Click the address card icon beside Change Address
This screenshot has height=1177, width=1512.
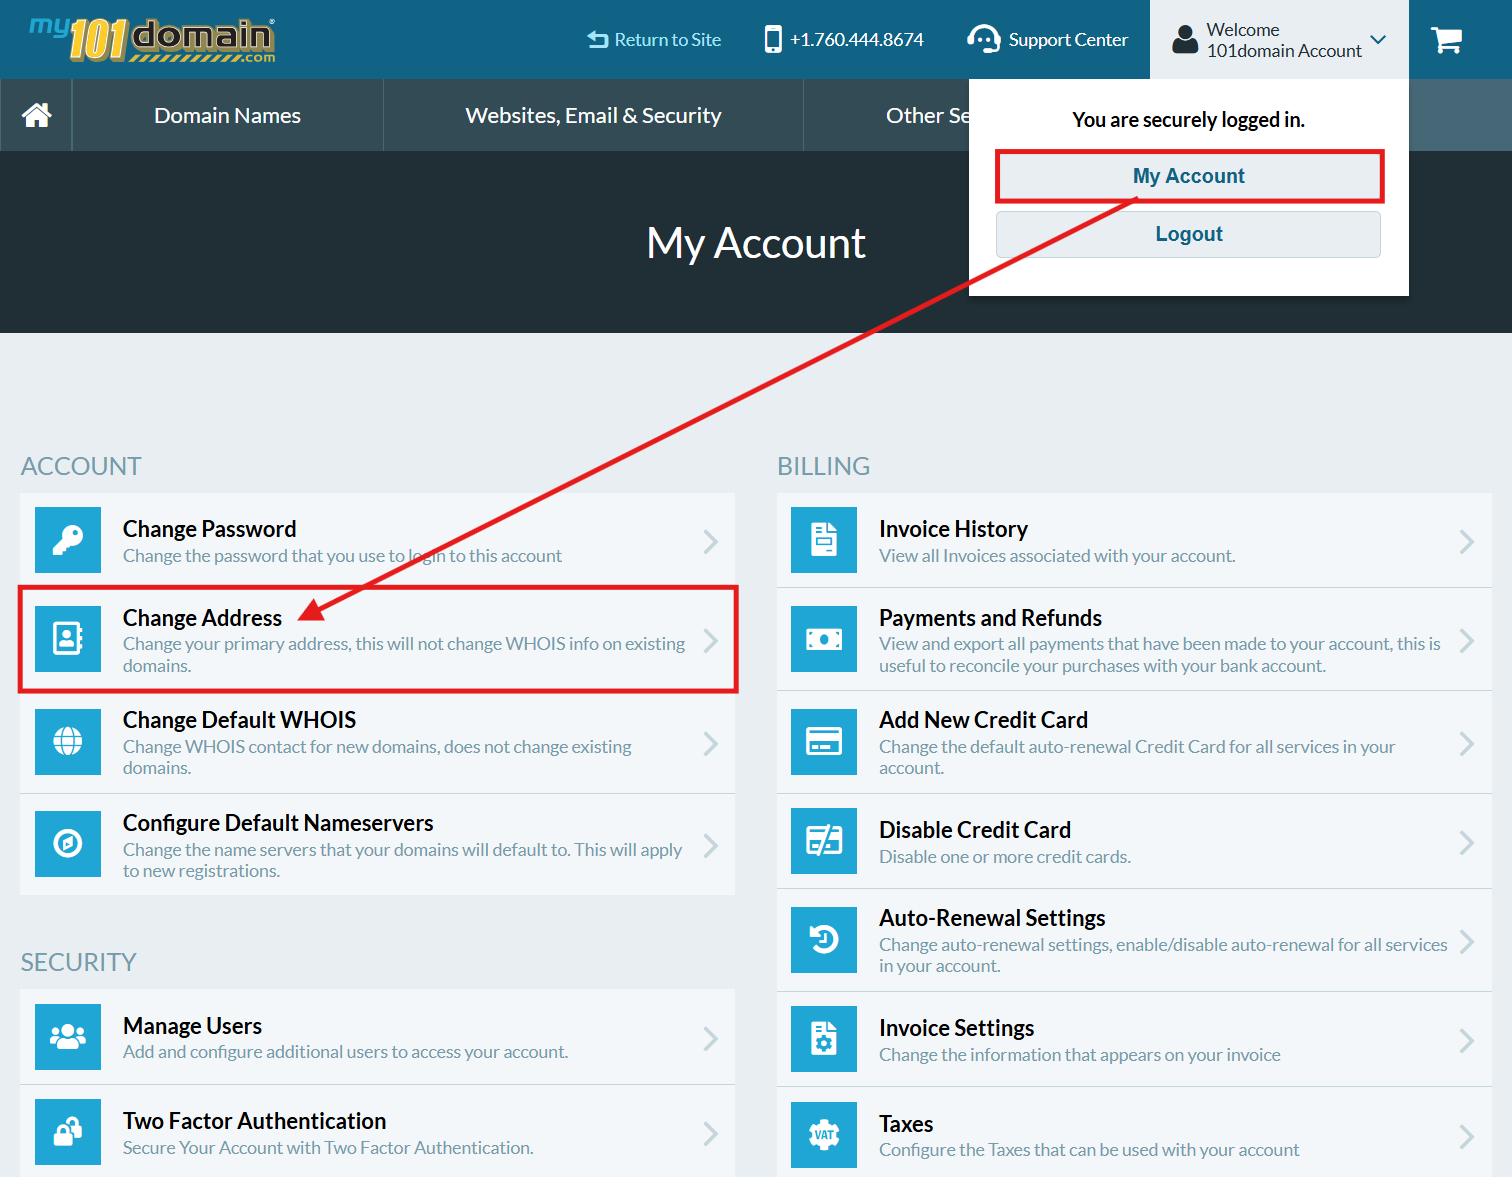[x=67, y=639]
